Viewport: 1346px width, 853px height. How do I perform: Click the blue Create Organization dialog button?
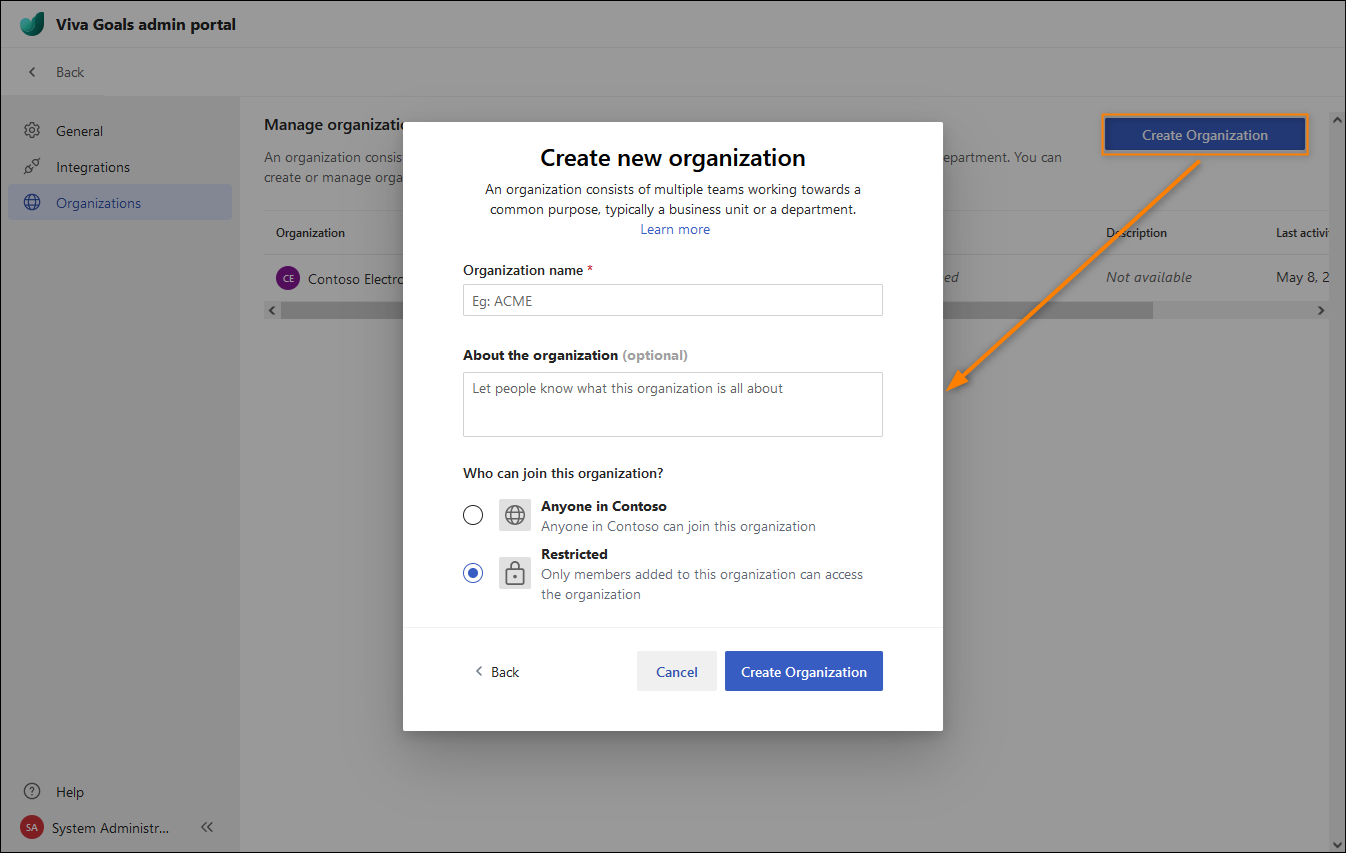pos(804,672)
